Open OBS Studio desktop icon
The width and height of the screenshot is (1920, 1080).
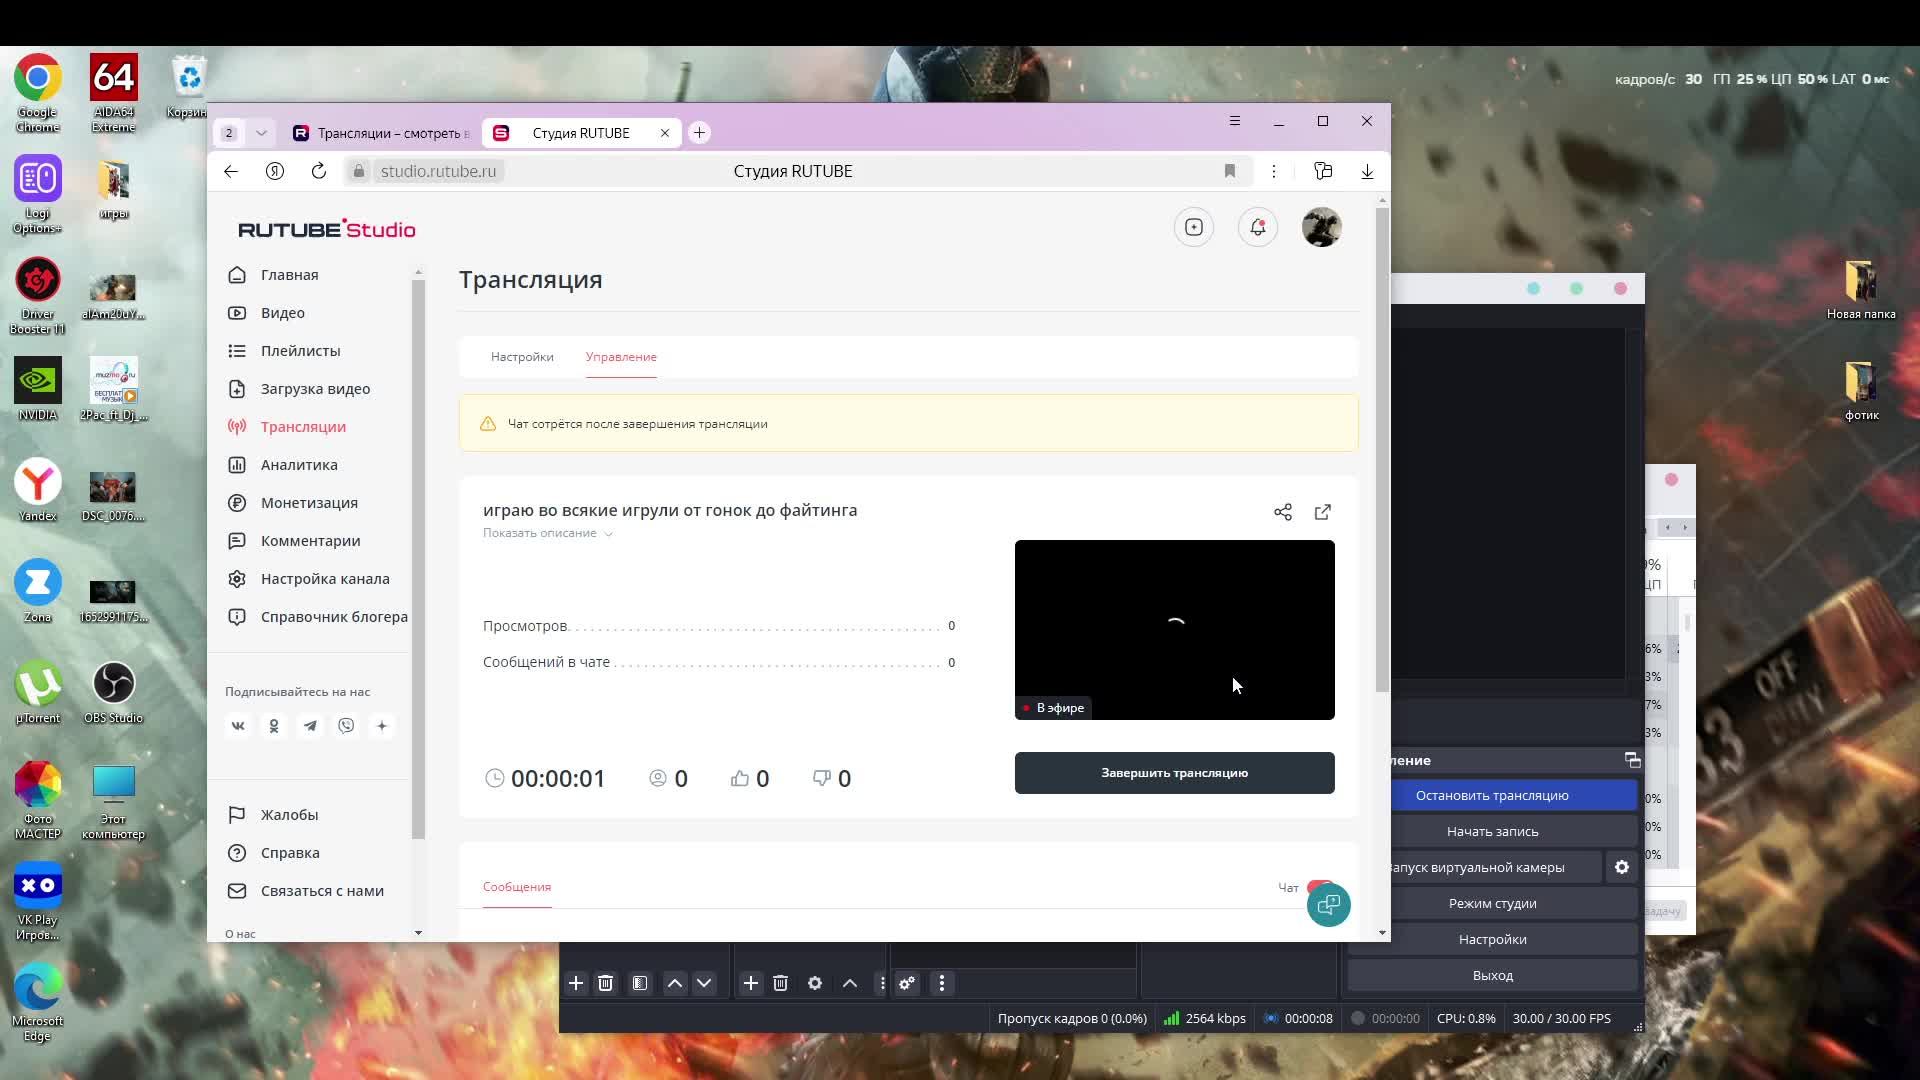[113, 692]
